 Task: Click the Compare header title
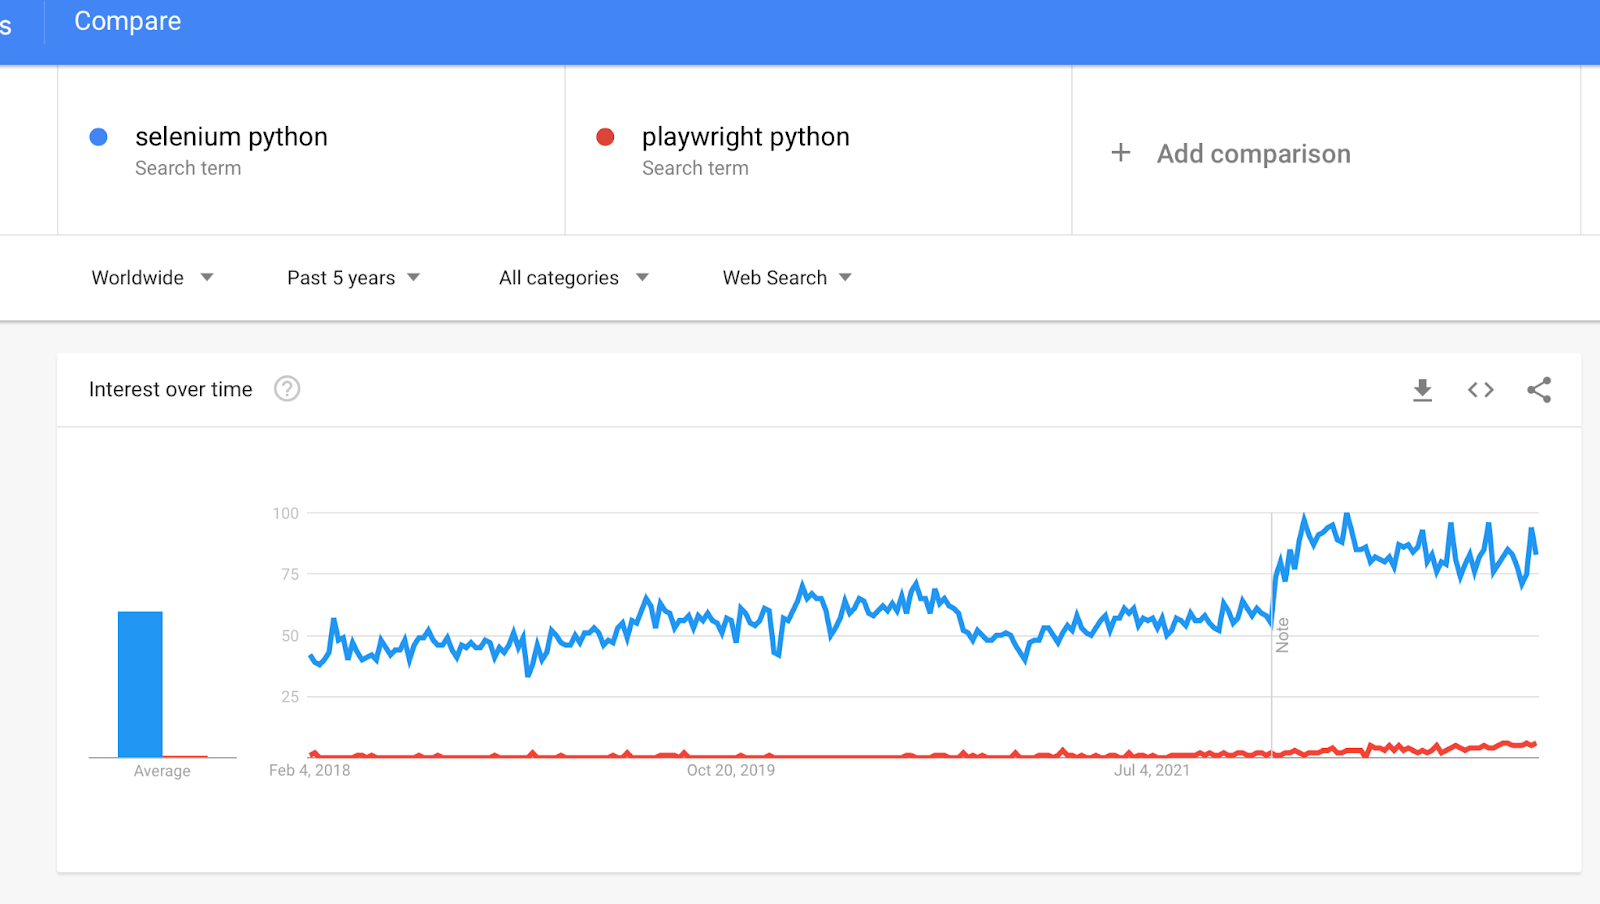coord(127,21)
